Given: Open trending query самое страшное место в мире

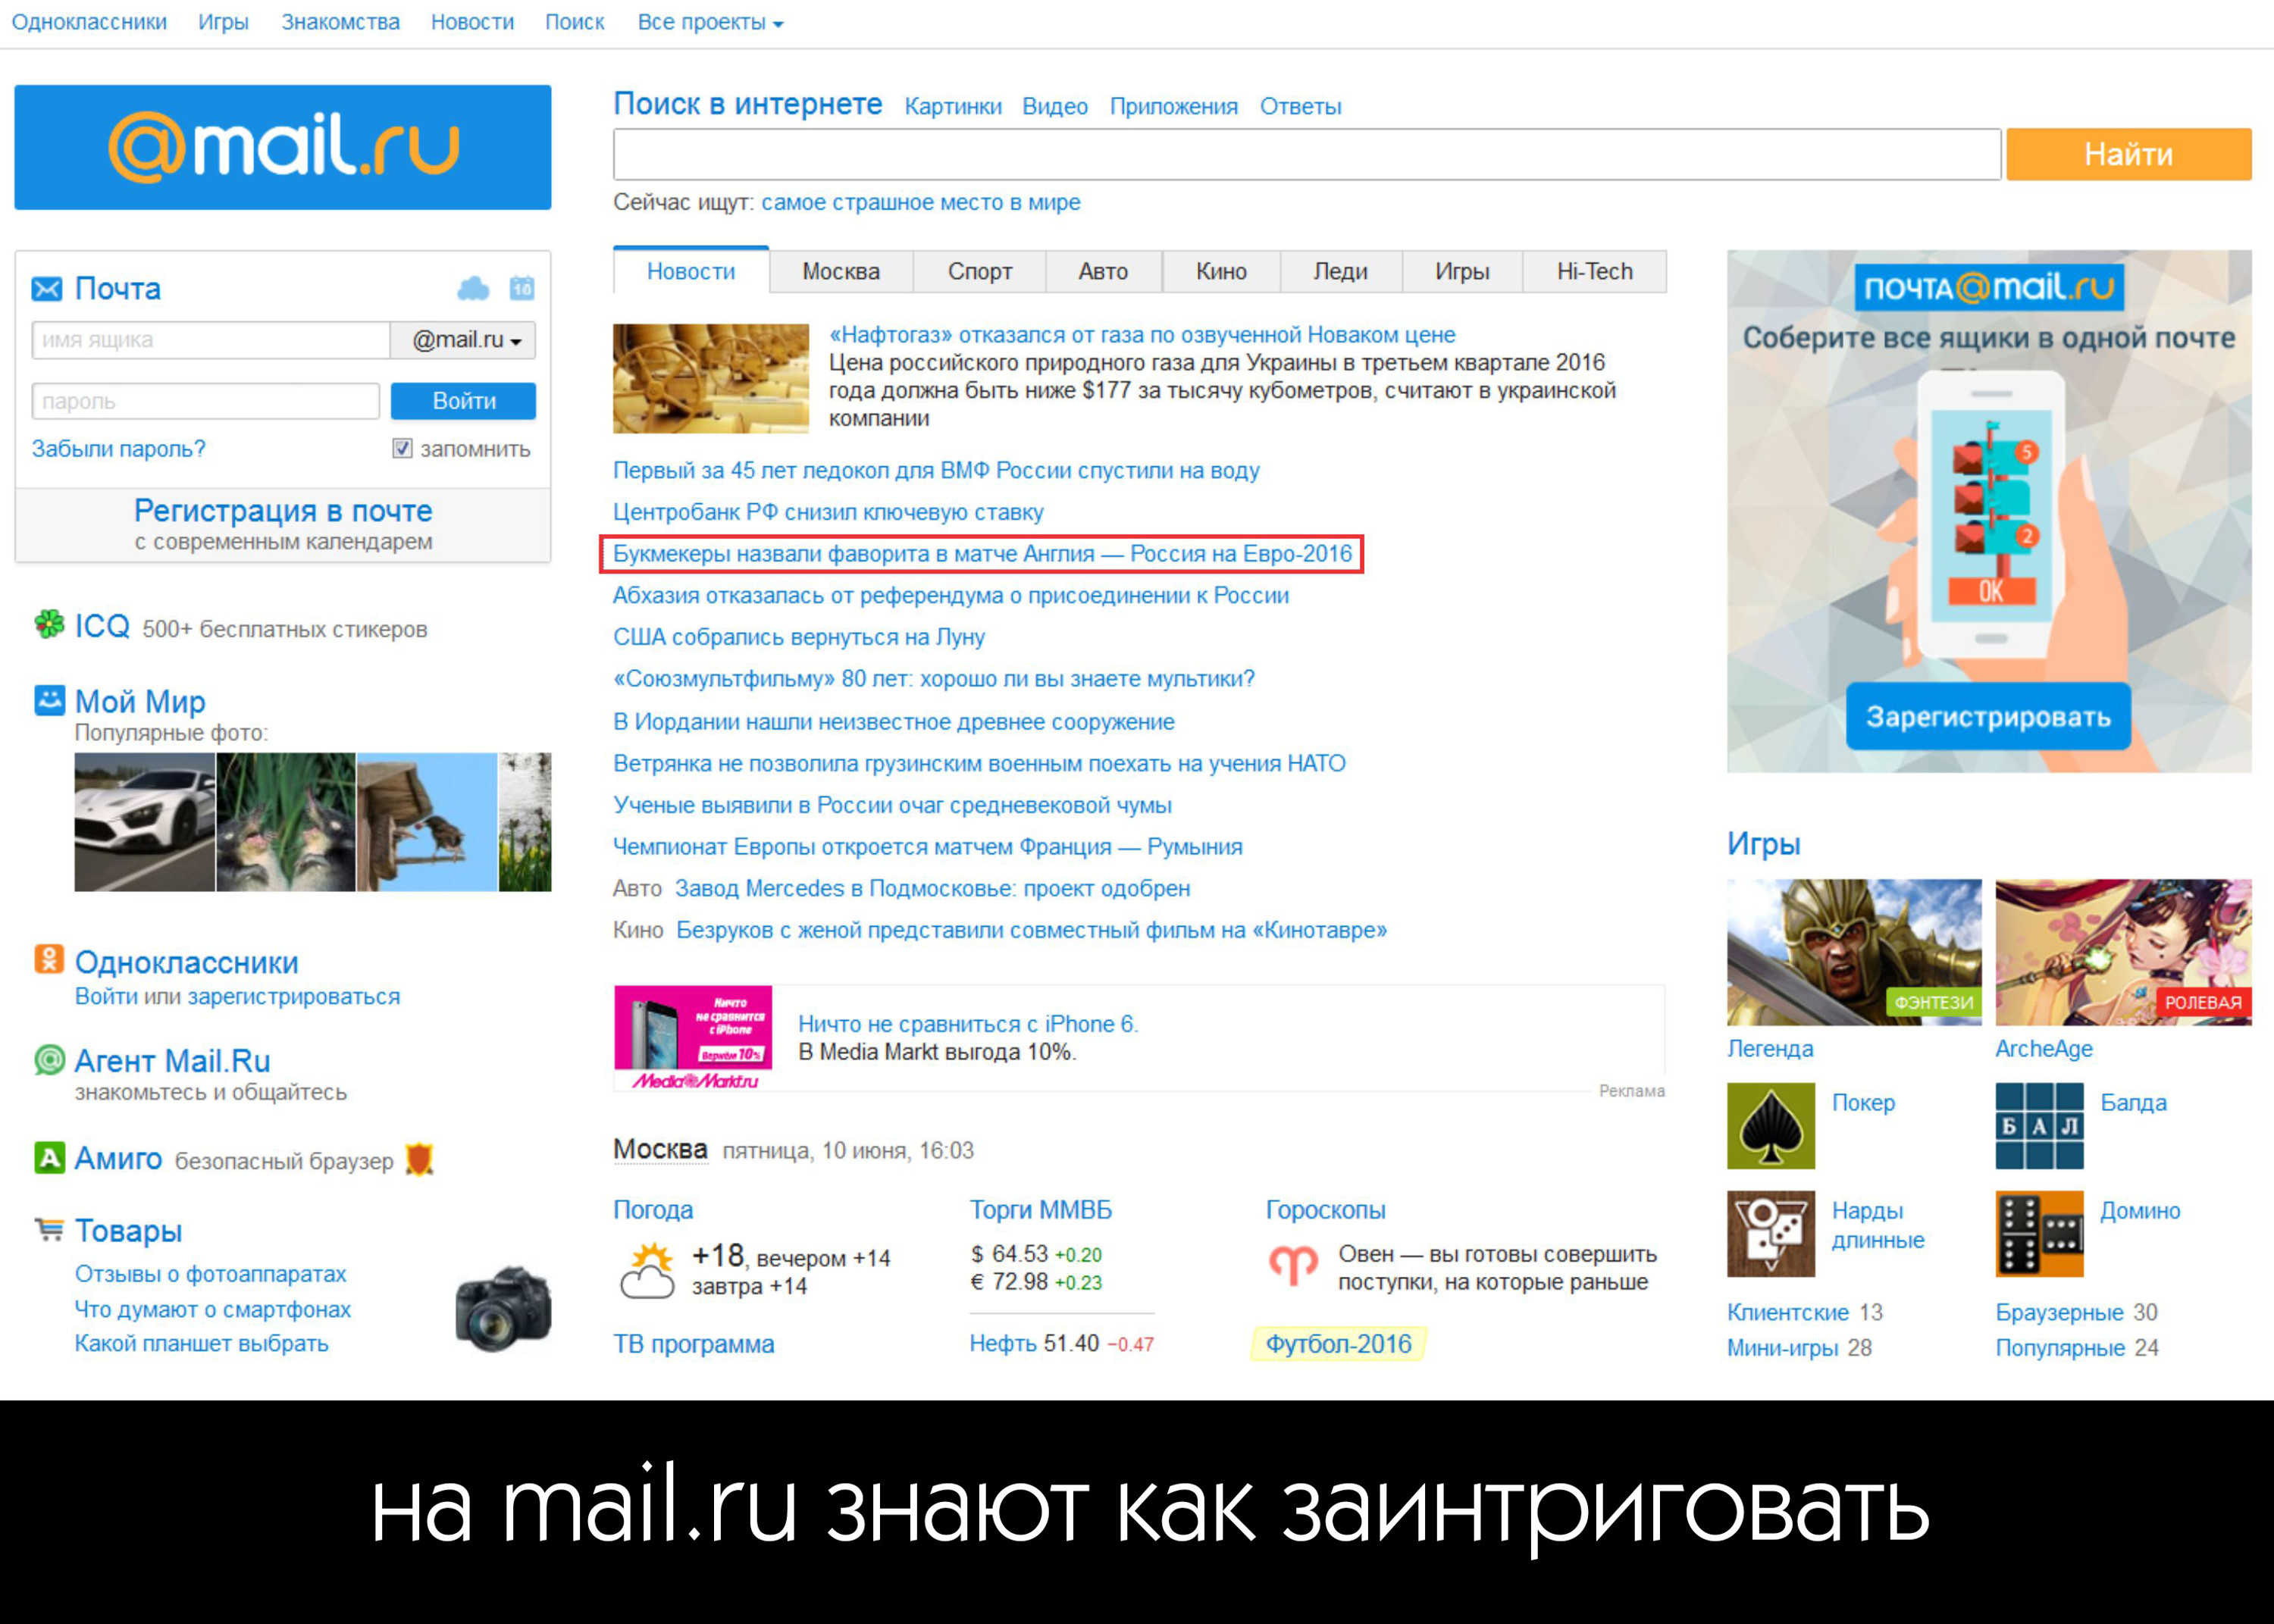Looking at the screenshot, I should click(921, 202).
